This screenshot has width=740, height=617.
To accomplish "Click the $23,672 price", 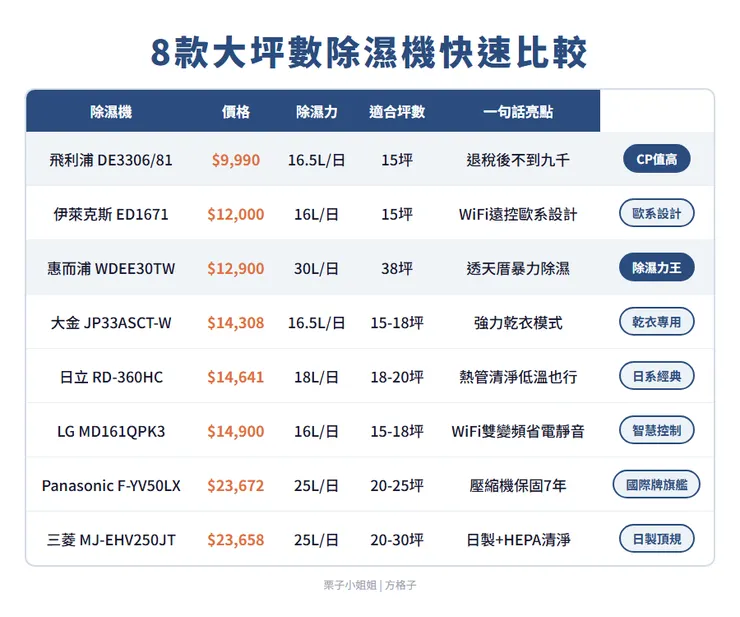I will (235, 486).
